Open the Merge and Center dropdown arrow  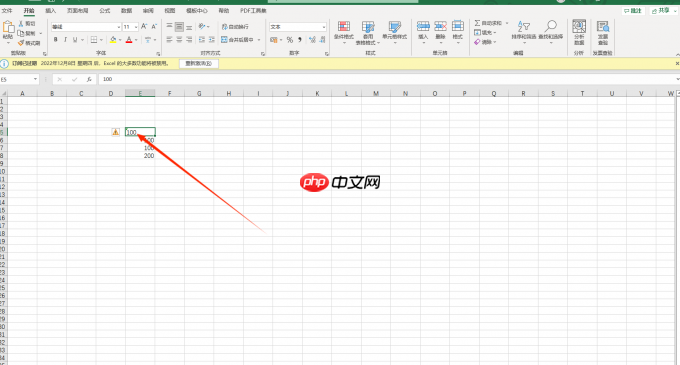click(x=259, y=40)
